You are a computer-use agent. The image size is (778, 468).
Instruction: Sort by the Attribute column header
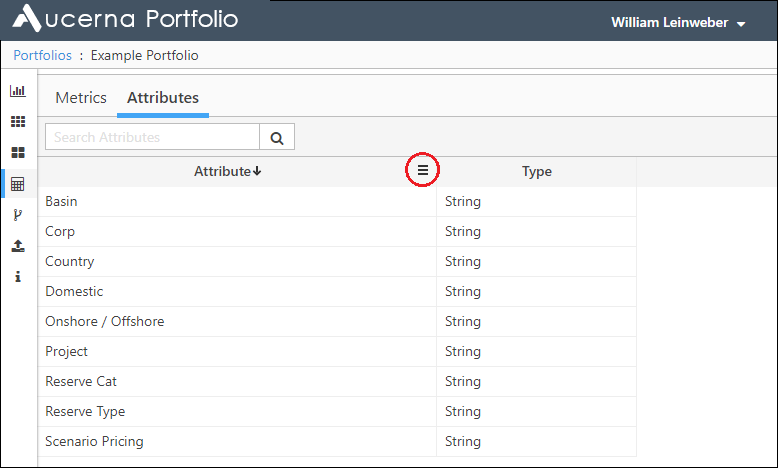point(228,171)
